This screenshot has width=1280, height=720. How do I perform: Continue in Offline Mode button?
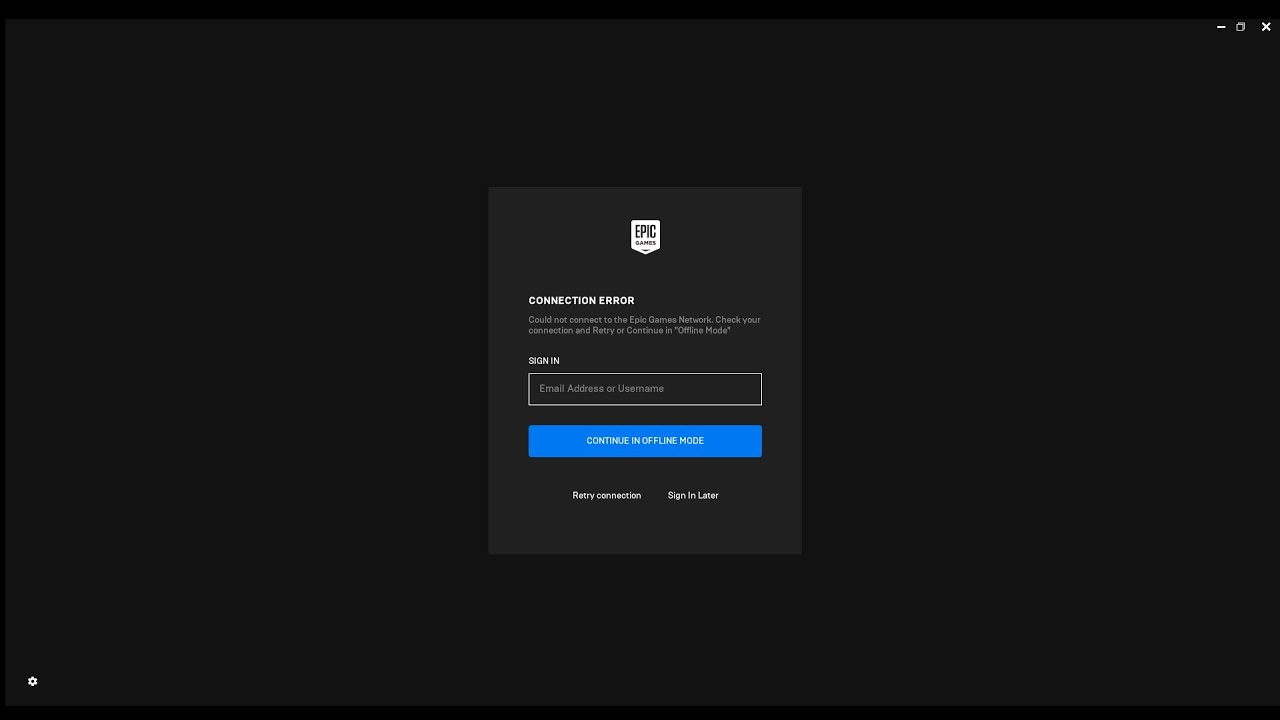[645, 441]
